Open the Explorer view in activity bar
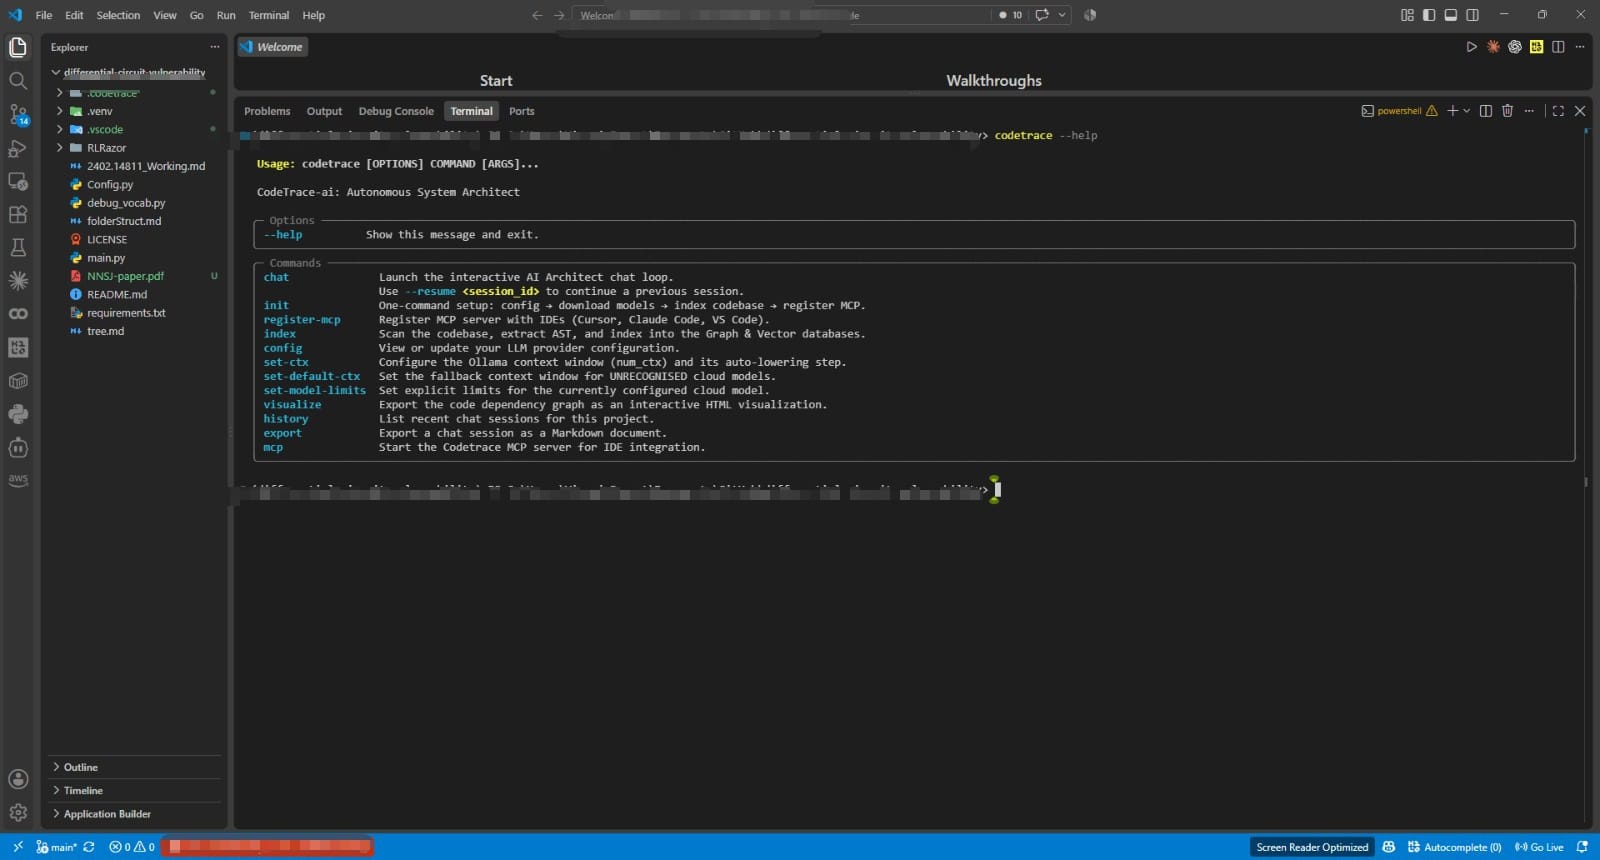The image size is (1600, 860). tap(18, 47)
